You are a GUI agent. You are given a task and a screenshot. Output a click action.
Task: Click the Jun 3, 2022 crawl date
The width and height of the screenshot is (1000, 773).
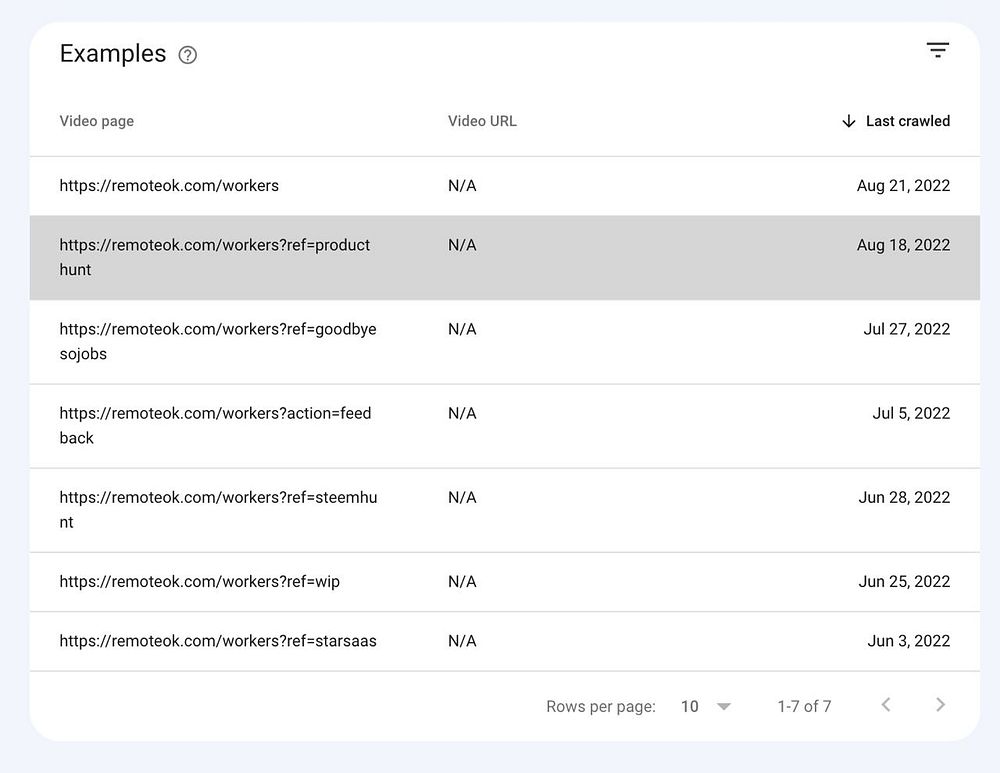(908, 641)
